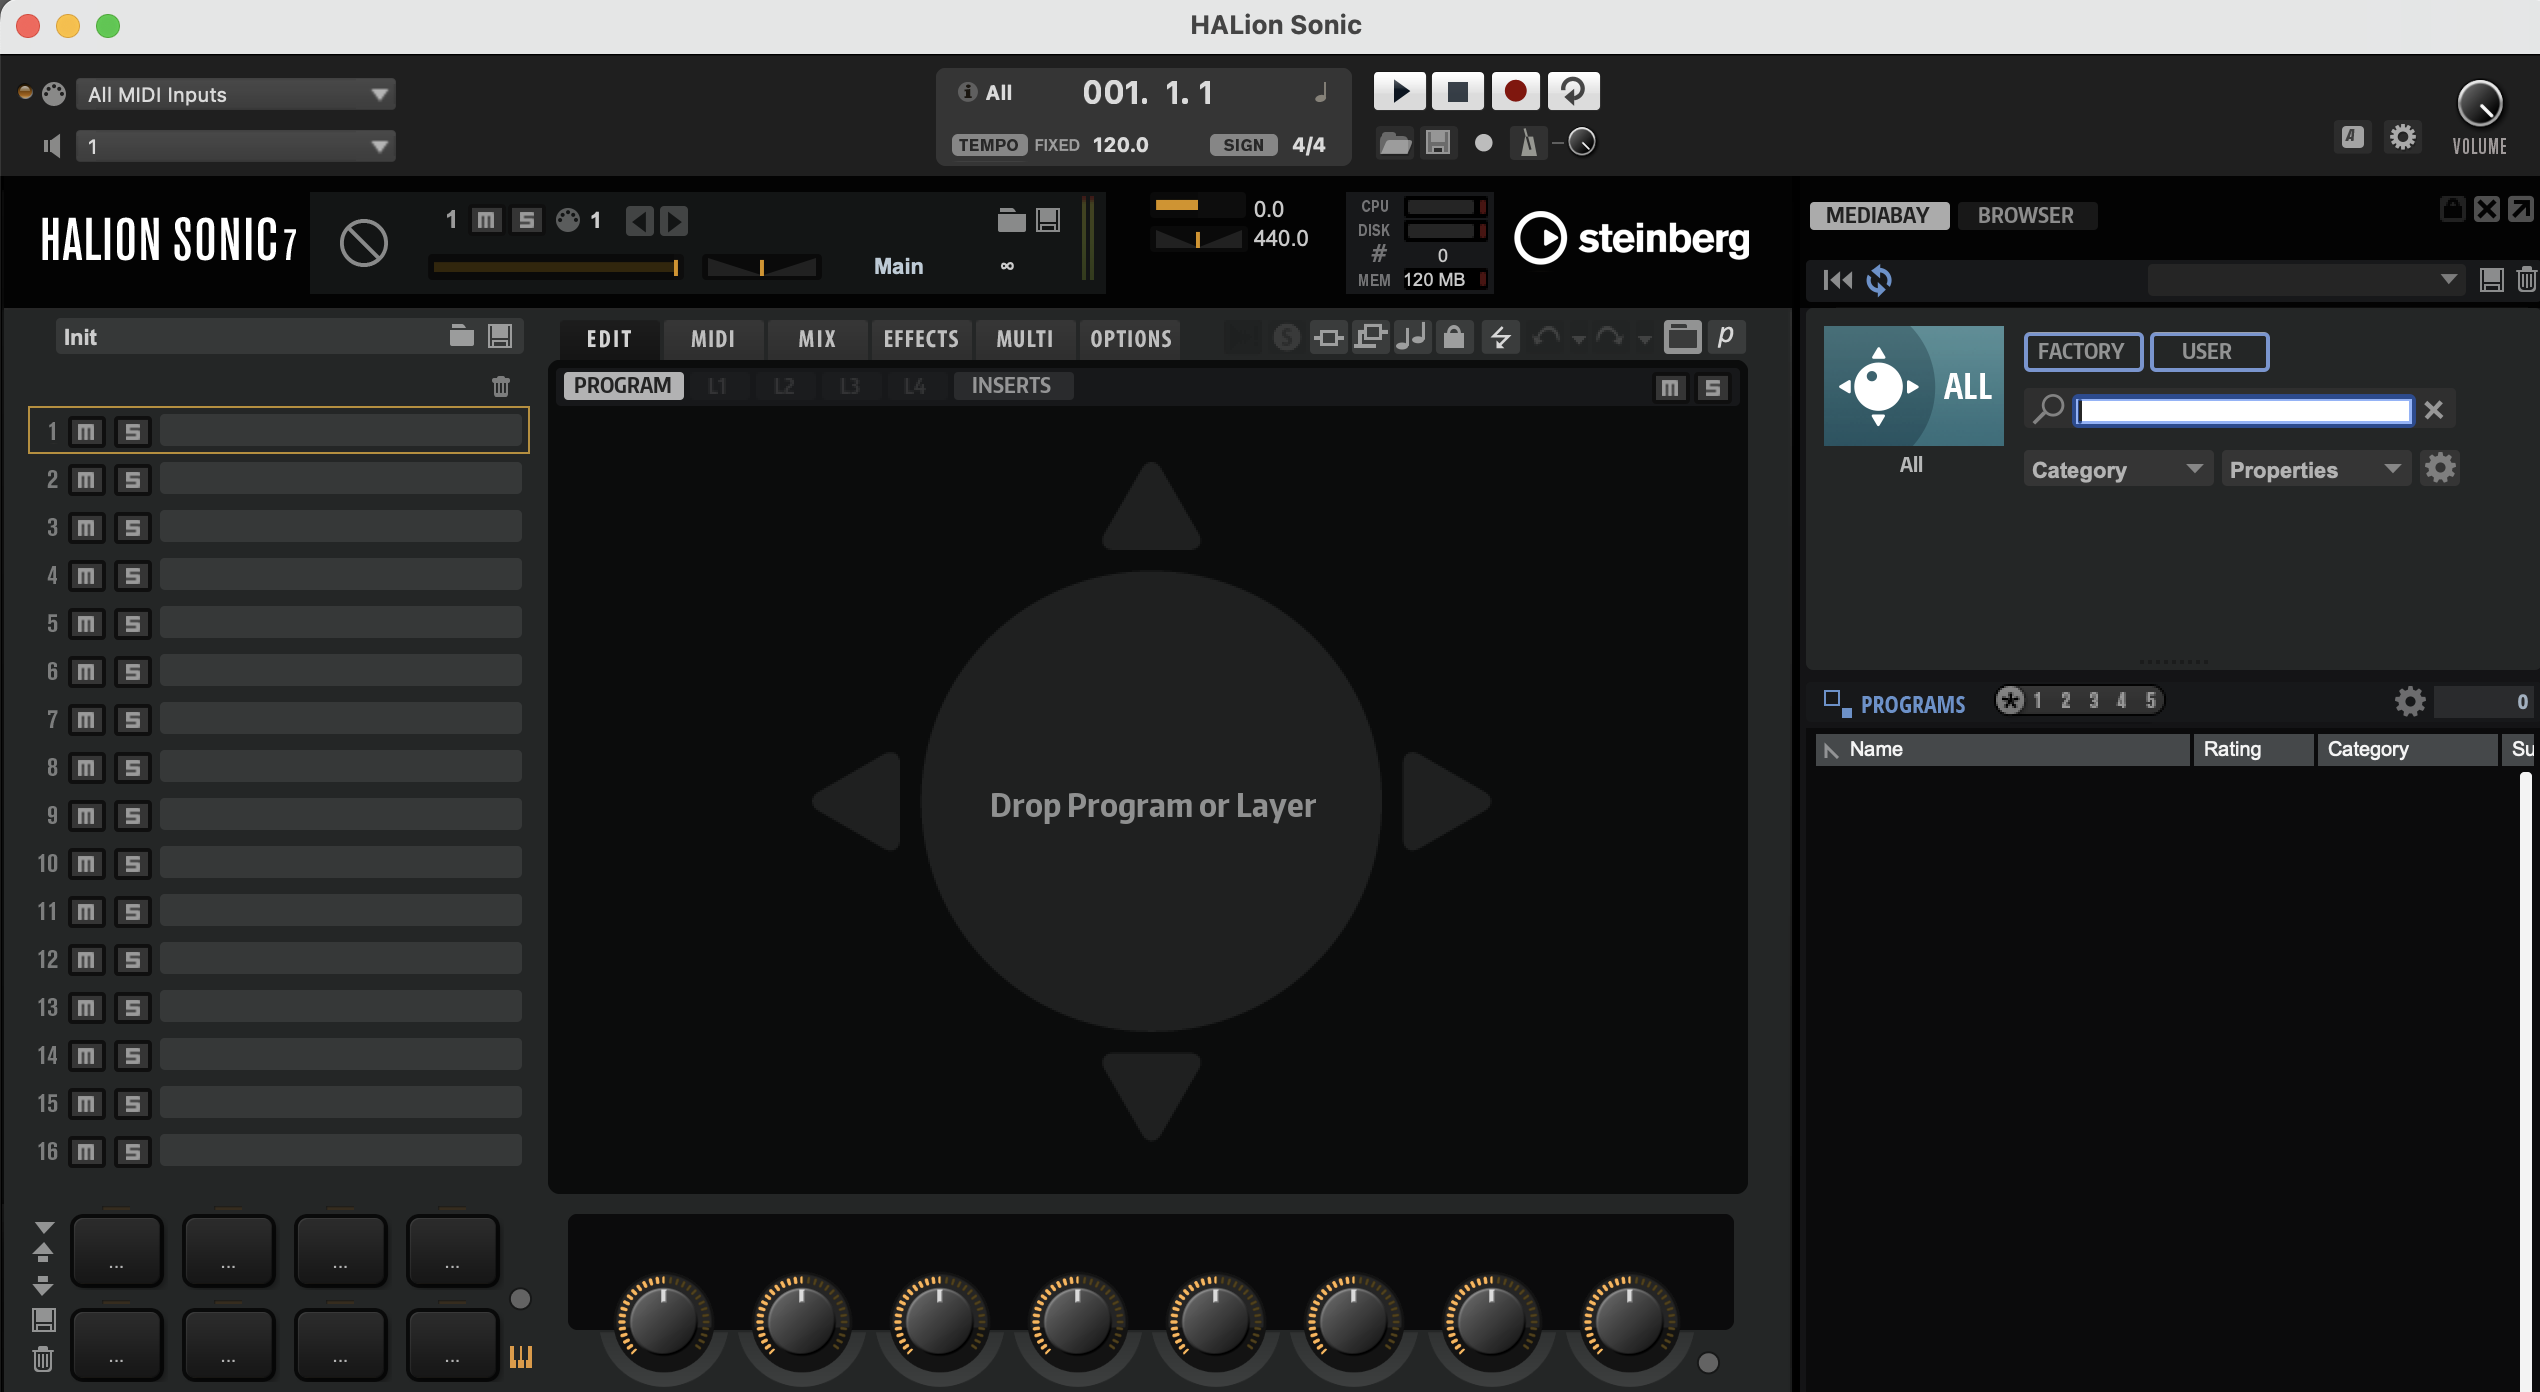2540x1392 pixels.
Task: Open the All MIDI Inputs dropdown
Action: click(236, 95)
